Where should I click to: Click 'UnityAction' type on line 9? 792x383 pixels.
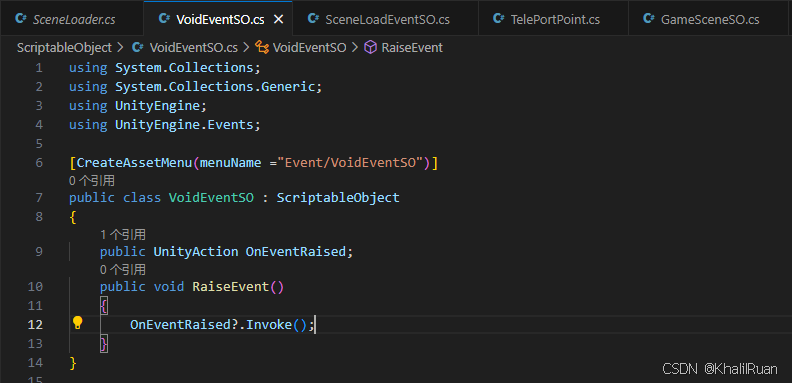coord(196,252)
